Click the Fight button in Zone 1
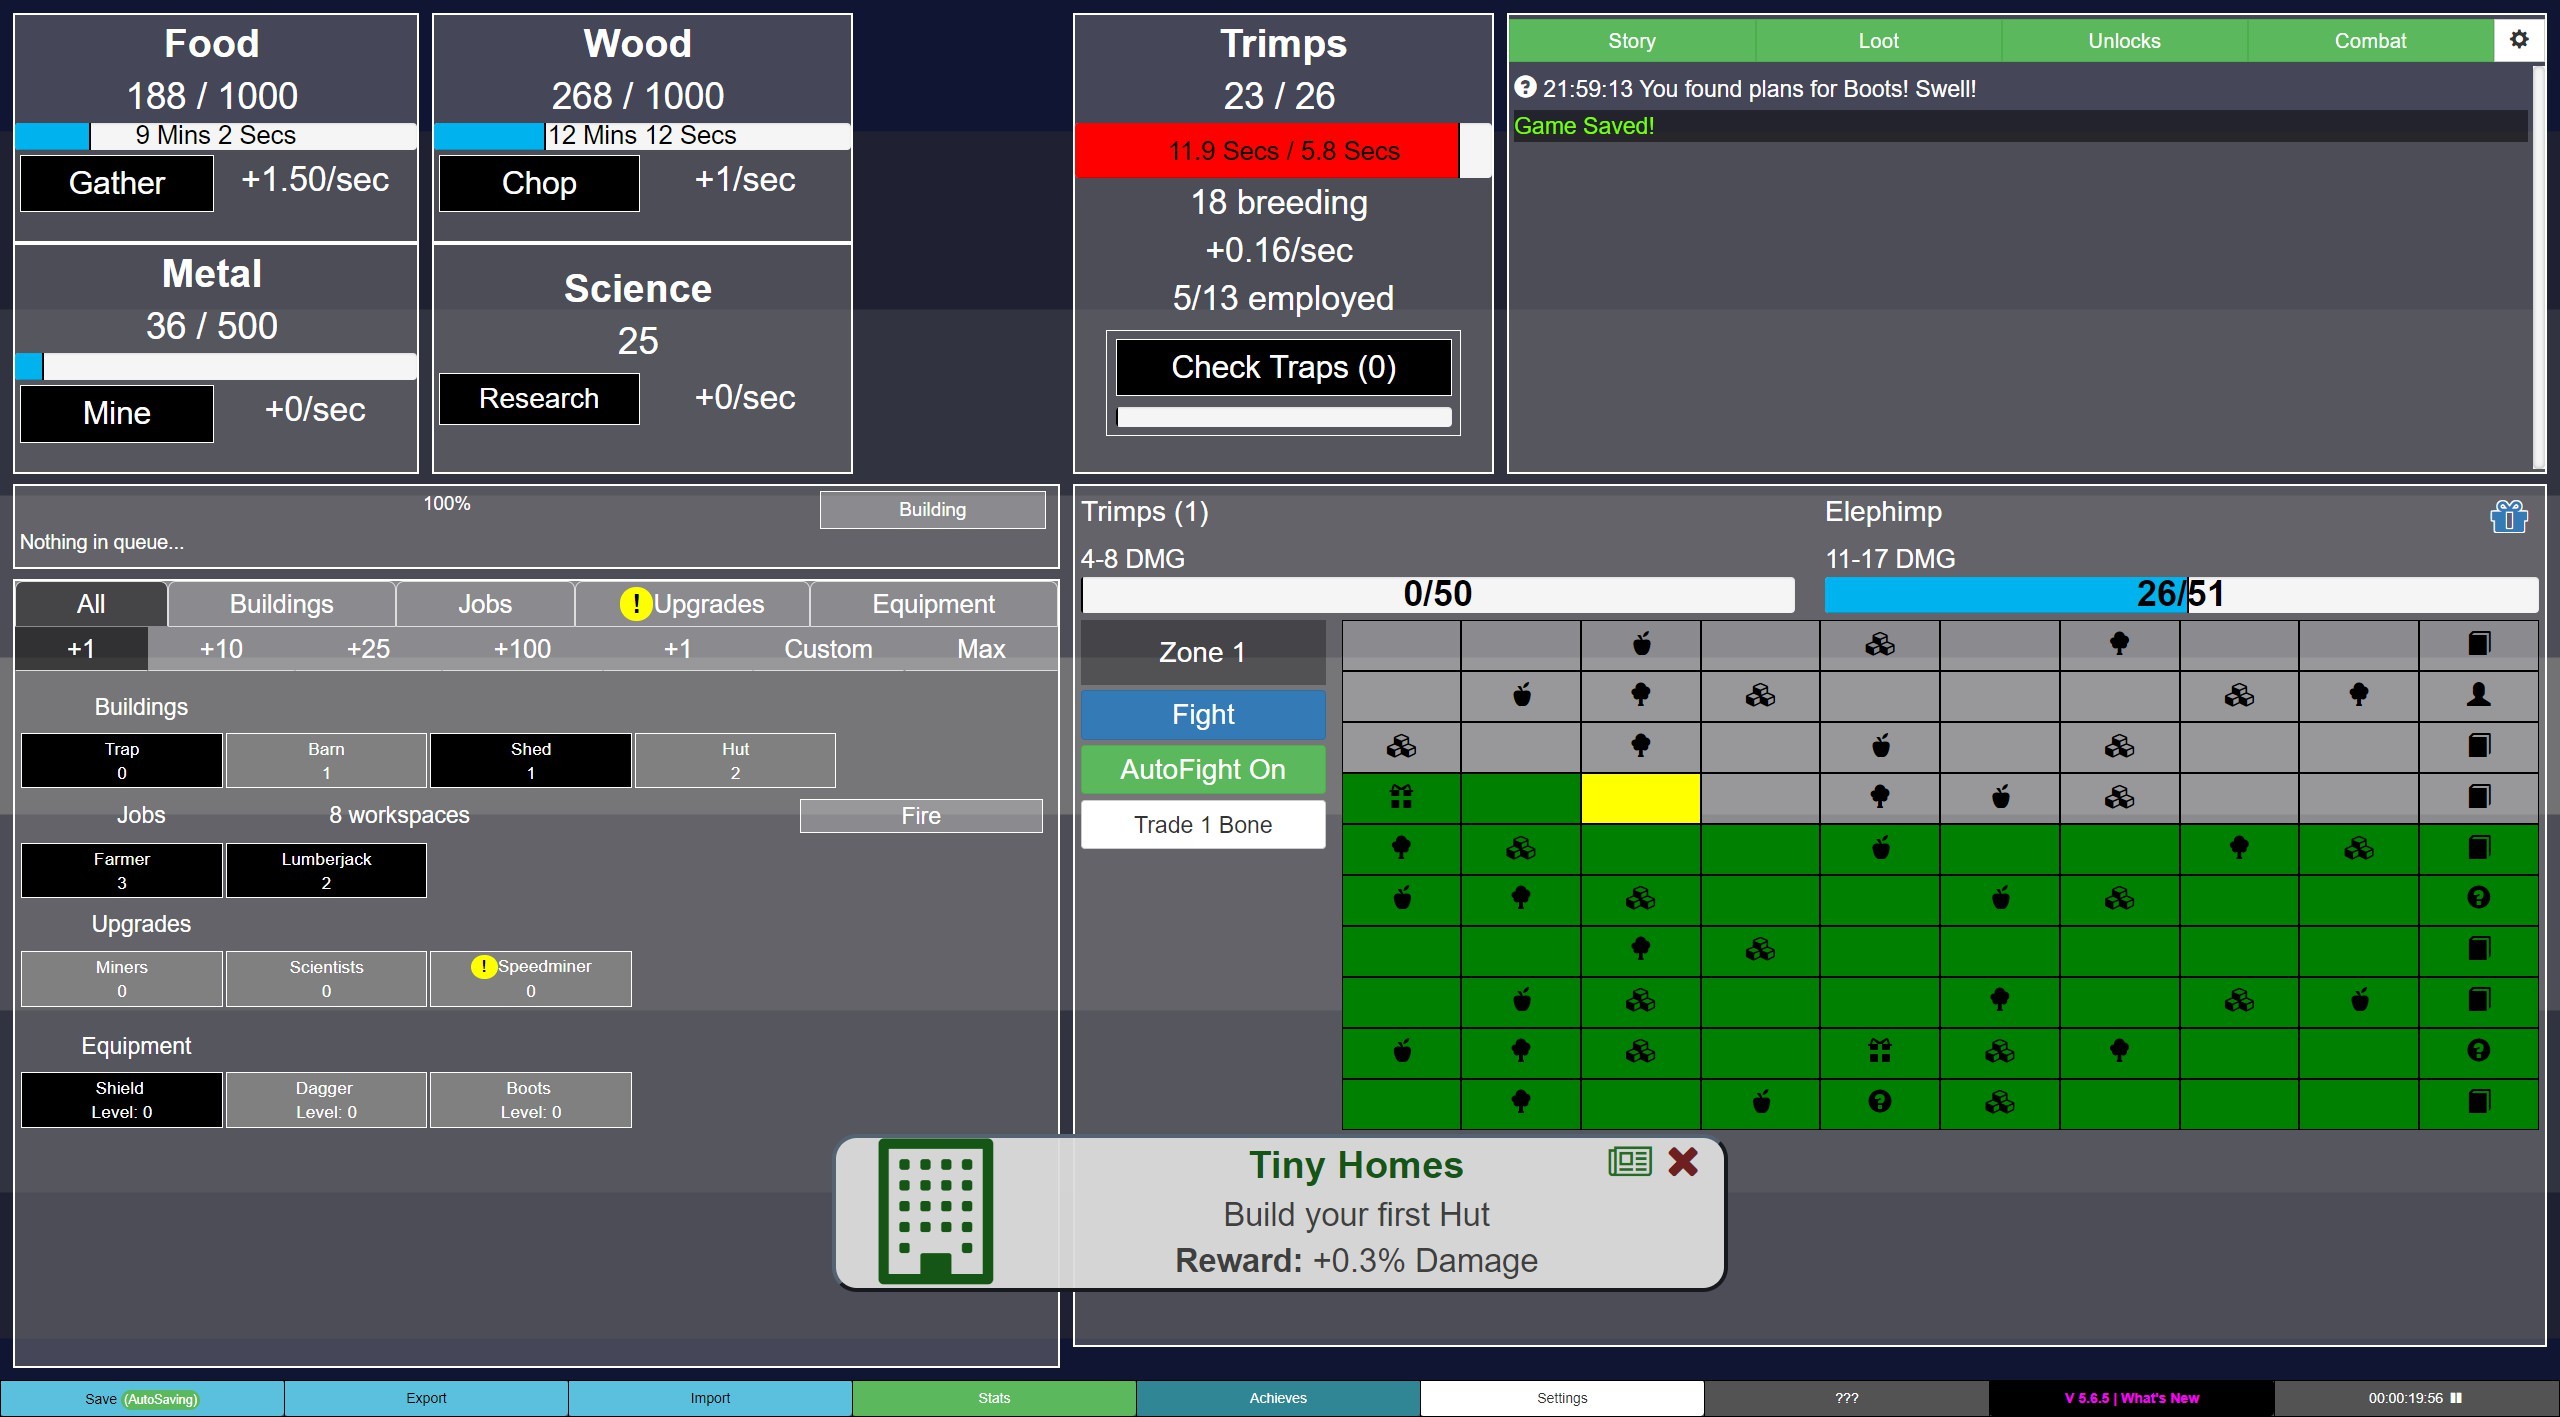The height and width of the screenshot is (1417, 2560). click(1202, 714)
